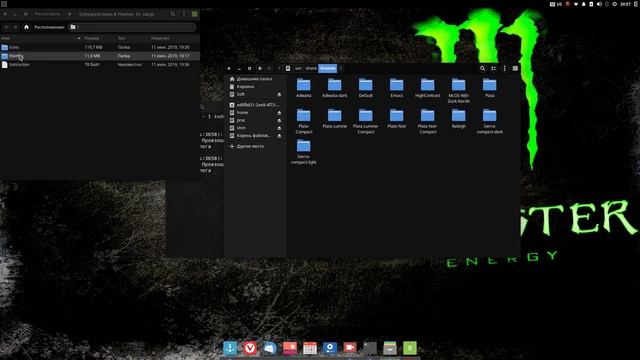Sort archive list by modified date column
This screenshot has width=640, height=360.
[x=174, y=38]
